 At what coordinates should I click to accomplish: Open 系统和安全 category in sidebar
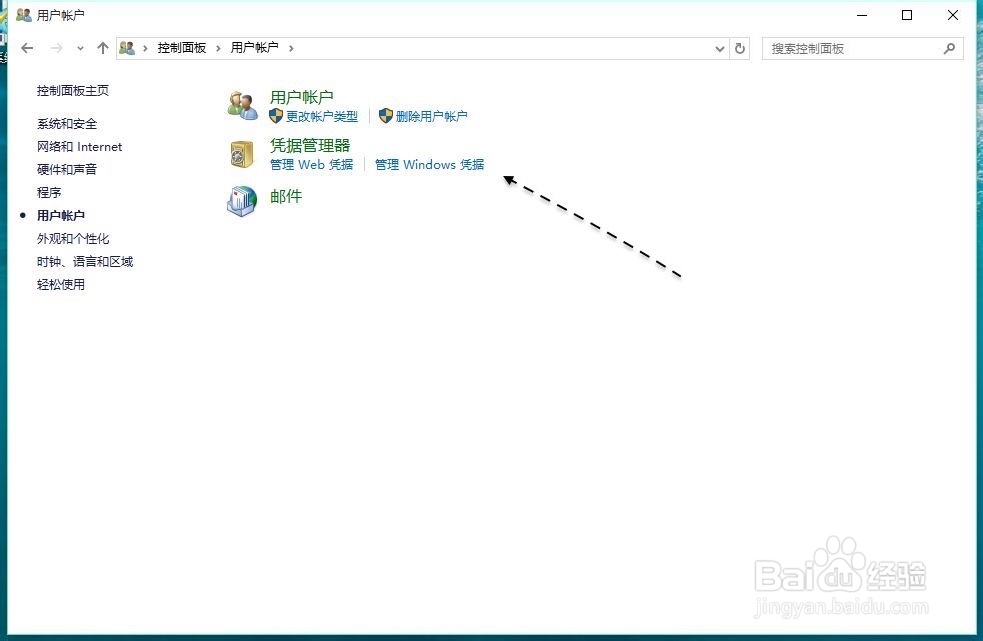pos(67,124)
